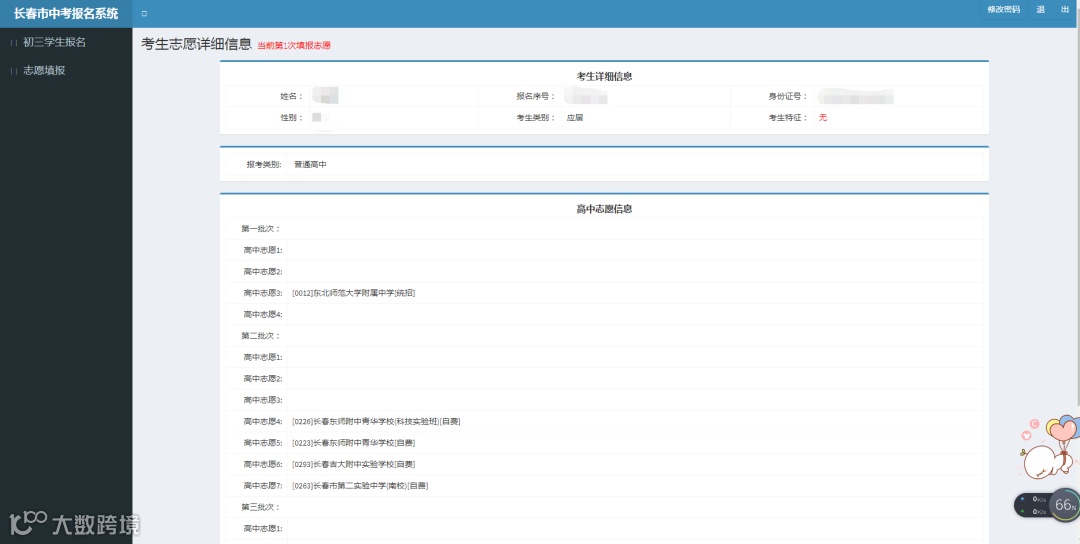
Task: Click the 修改密码 button
Action: coord(1004,10)
